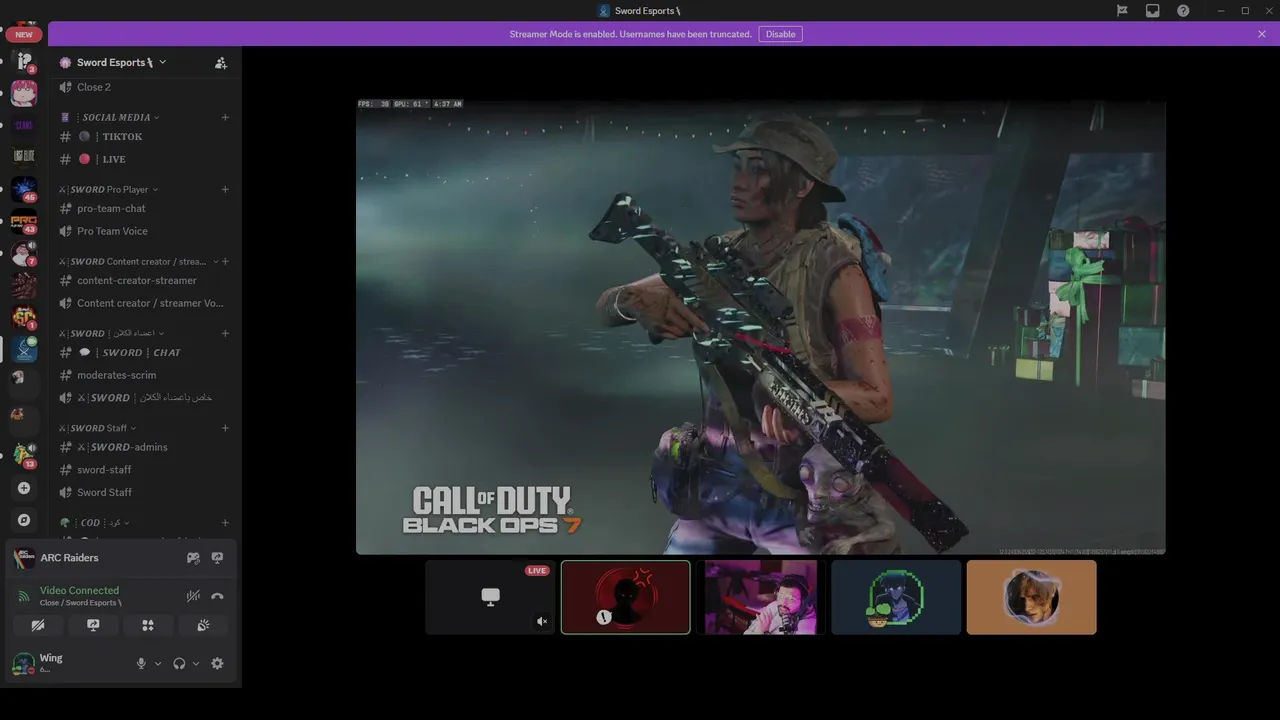Click the main Call of Duty stream video
This screenshot has width=1280, height=720.
pos(761,327)
